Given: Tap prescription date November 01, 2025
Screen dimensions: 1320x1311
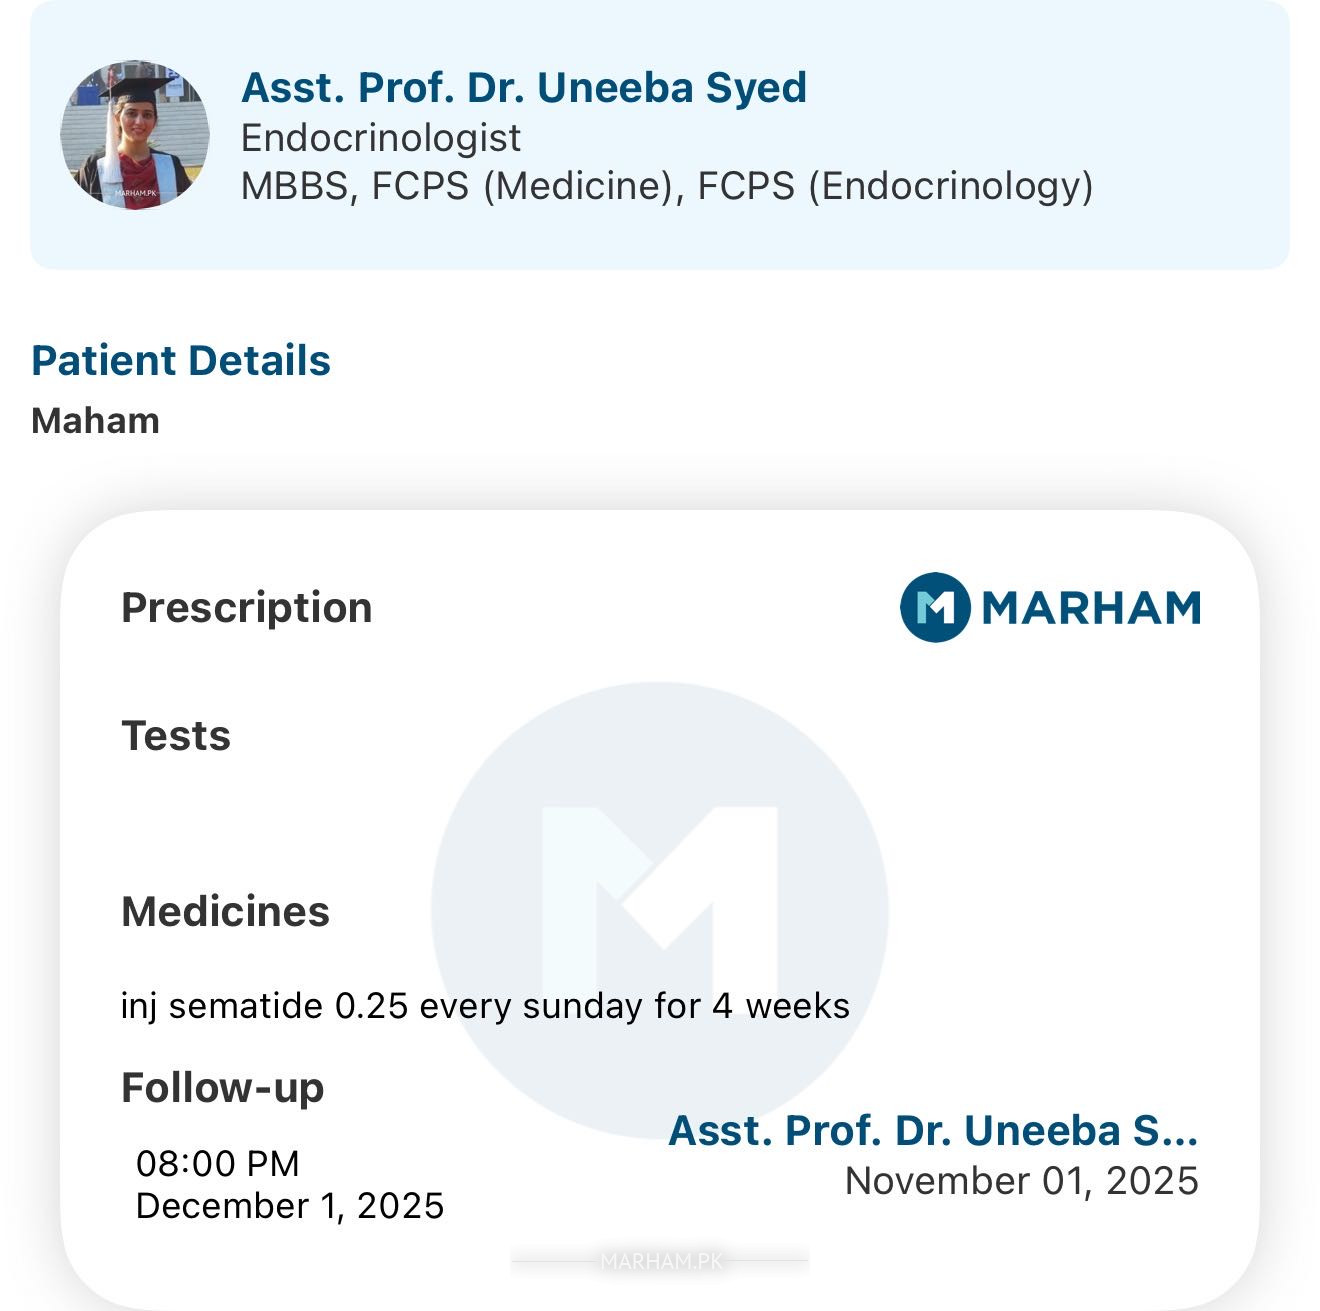Looking at the screenshot, I should click(1022, 1181).
